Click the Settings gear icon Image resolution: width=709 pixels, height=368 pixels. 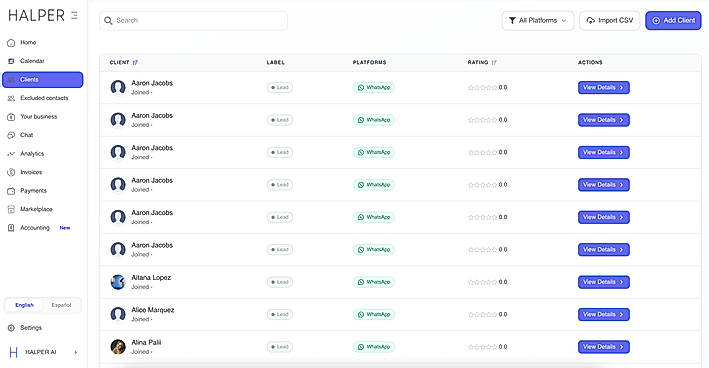pyautogui.click(x=11, y=328)
